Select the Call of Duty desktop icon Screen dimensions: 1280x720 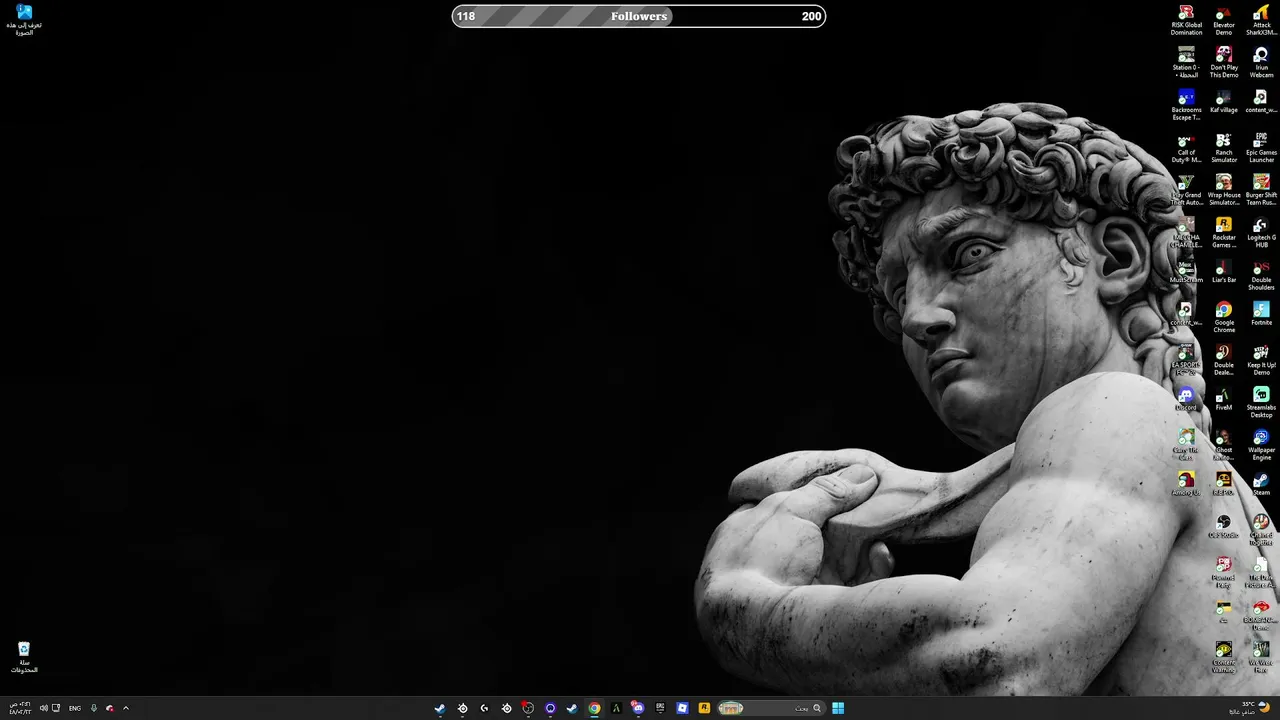coord(1186,148)
